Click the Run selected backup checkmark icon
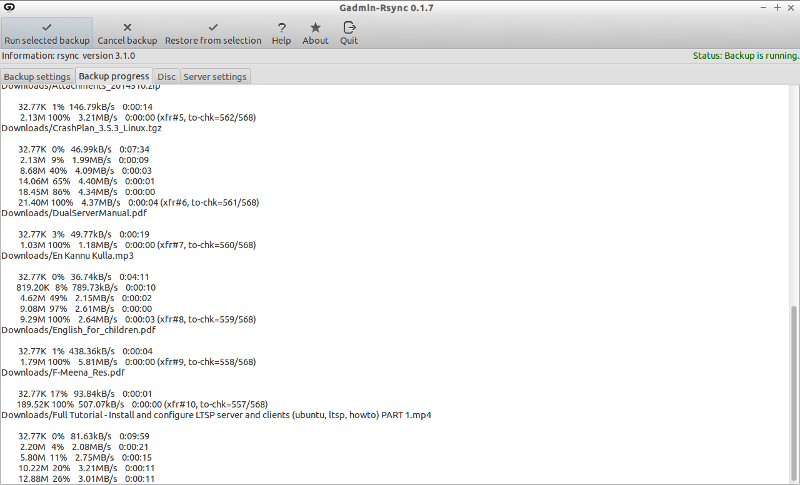800x485 pixels. pyautogui.click(x=46, y=27)
